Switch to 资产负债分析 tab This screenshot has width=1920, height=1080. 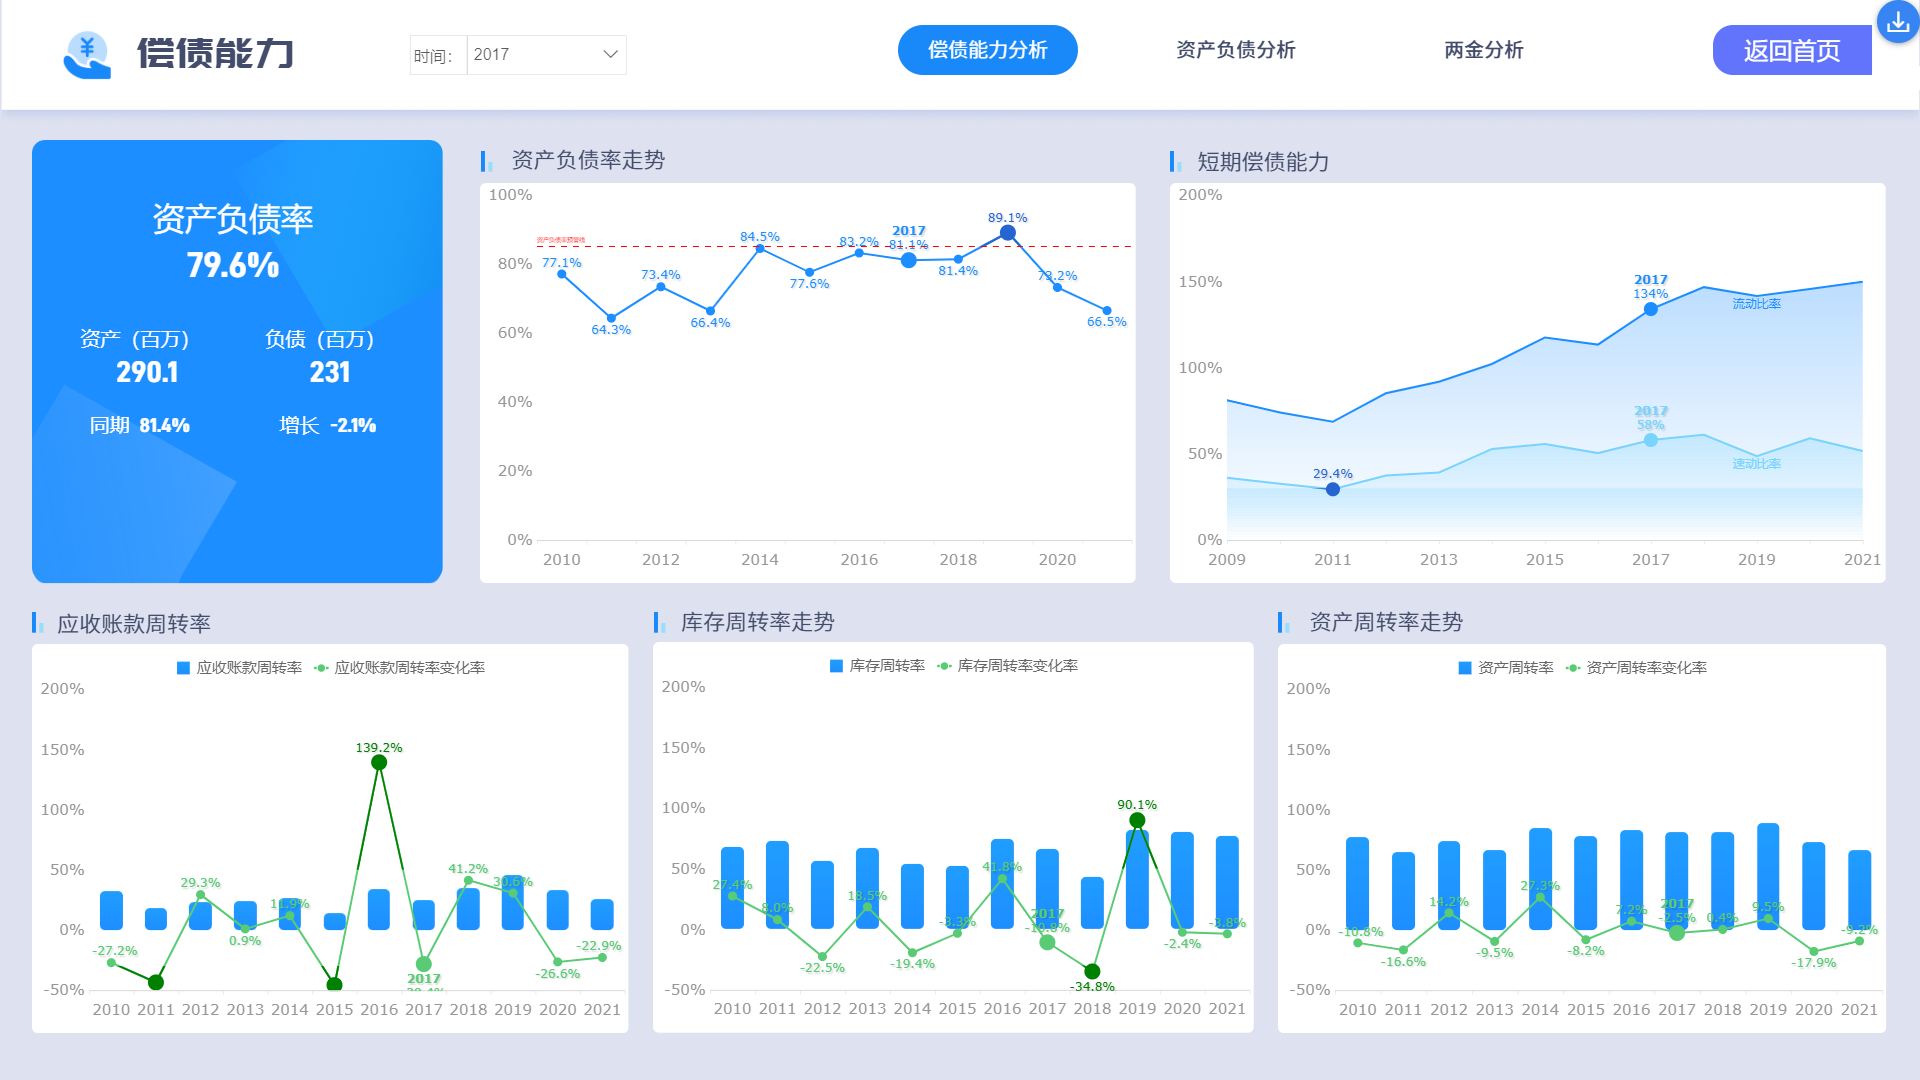pos(1235,50)
